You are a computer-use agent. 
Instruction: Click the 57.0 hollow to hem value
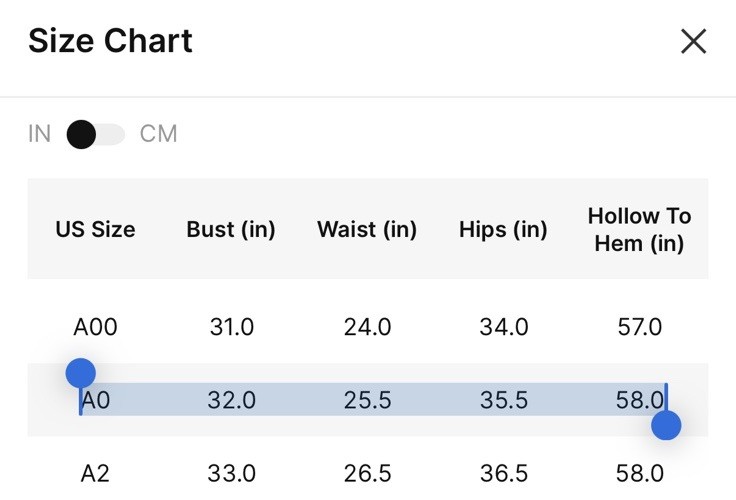coord(640,327)
